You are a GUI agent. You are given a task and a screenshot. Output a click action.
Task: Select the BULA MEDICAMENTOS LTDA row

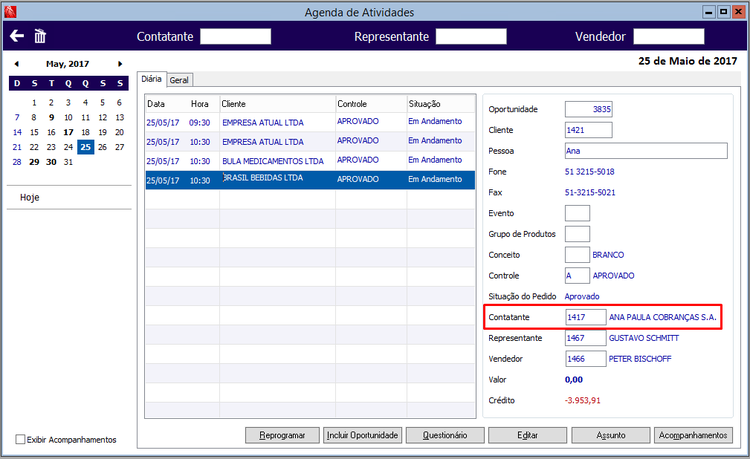coord(310,161)
